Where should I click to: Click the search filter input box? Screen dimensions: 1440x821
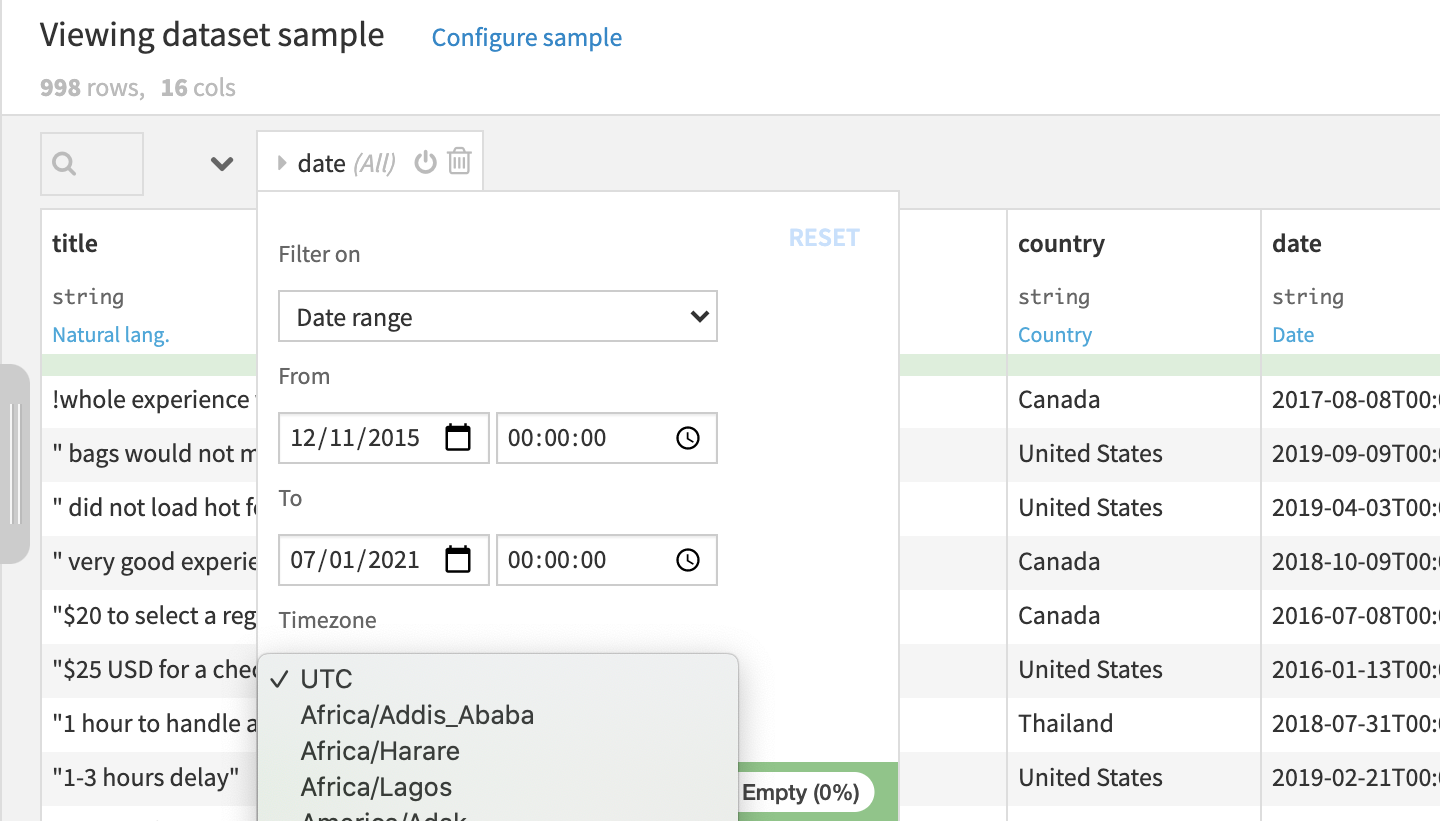[92, 164]
